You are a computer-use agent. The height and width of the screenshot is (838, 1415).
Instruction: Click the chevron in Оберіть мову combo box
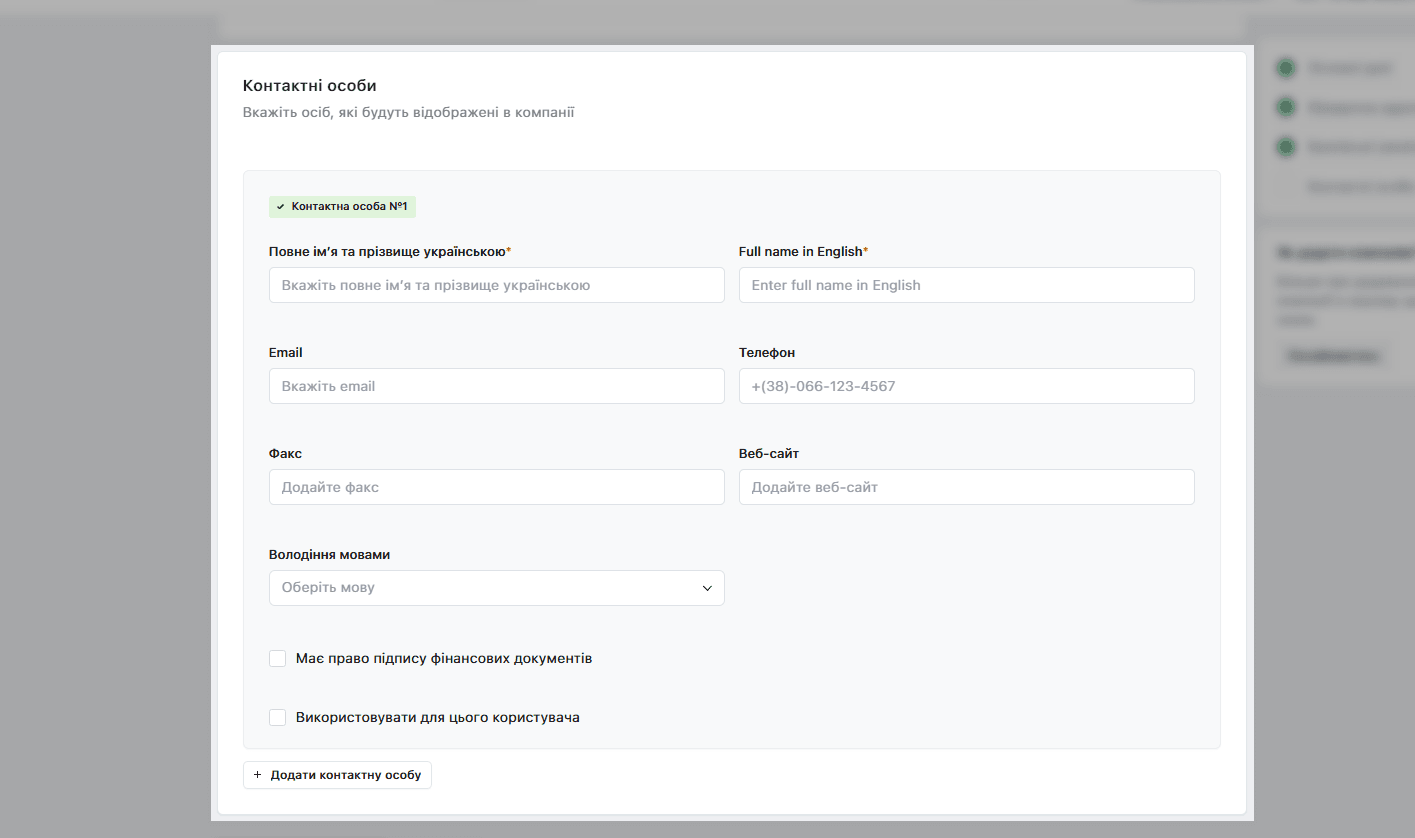coord(707,588)
